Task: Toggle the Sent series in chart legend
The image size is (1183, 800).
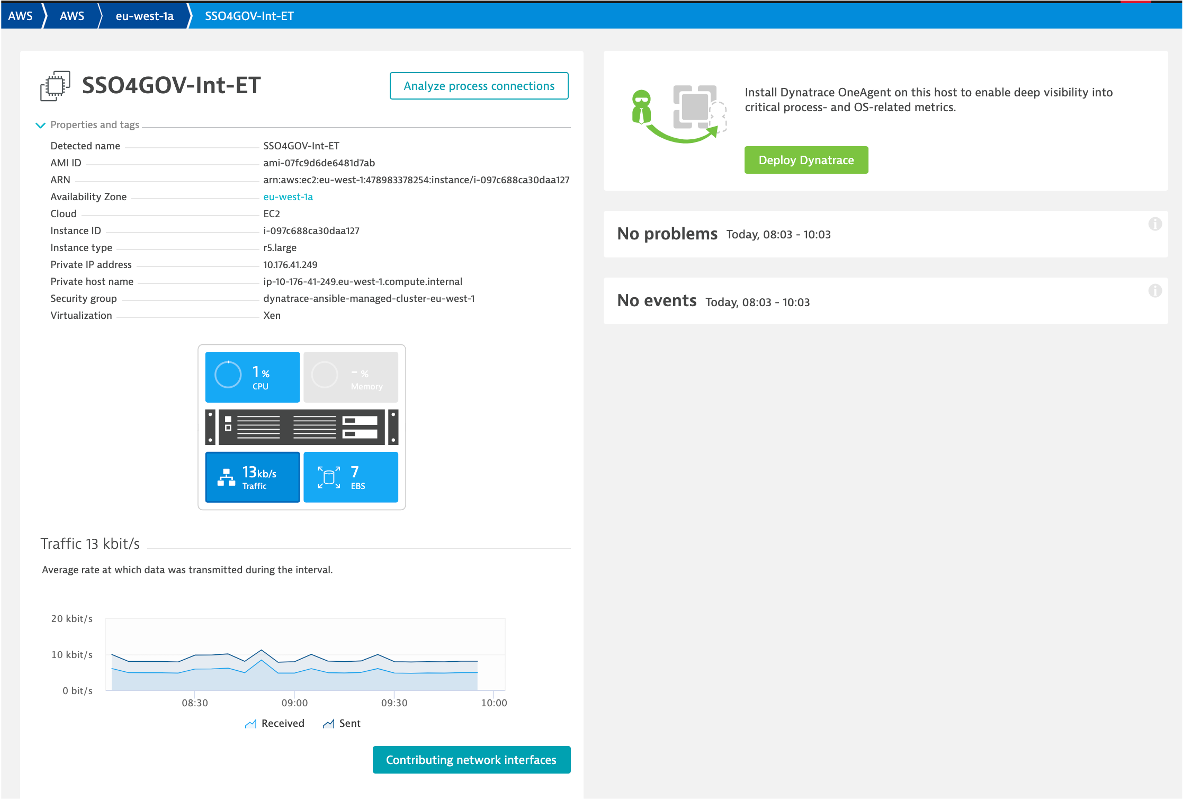Action: point(341,723)
